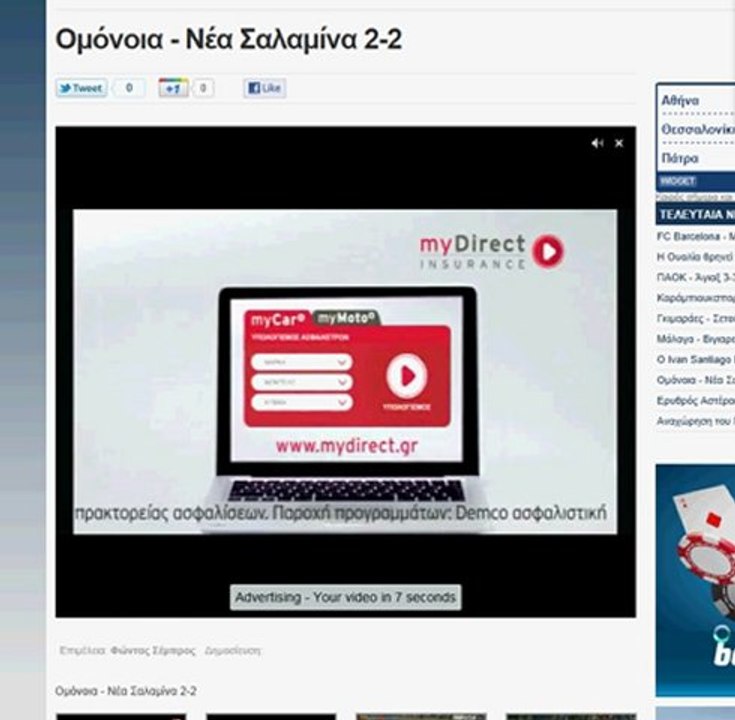Screen dimensions: 735x720
Task: Open the Μάλαγα news item
Action: coord(696,339)
